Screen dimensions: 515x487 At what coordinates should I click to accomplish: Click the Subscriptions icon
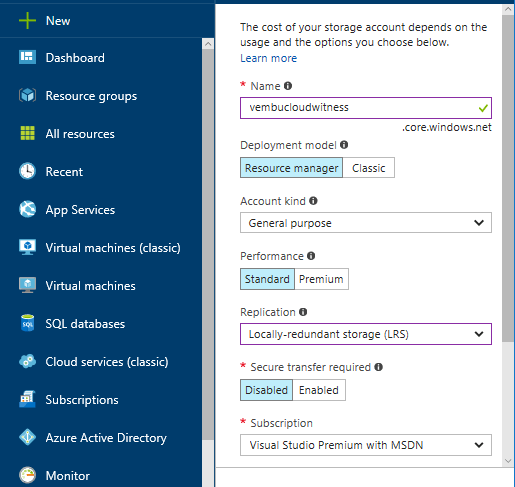pos(27,399)
